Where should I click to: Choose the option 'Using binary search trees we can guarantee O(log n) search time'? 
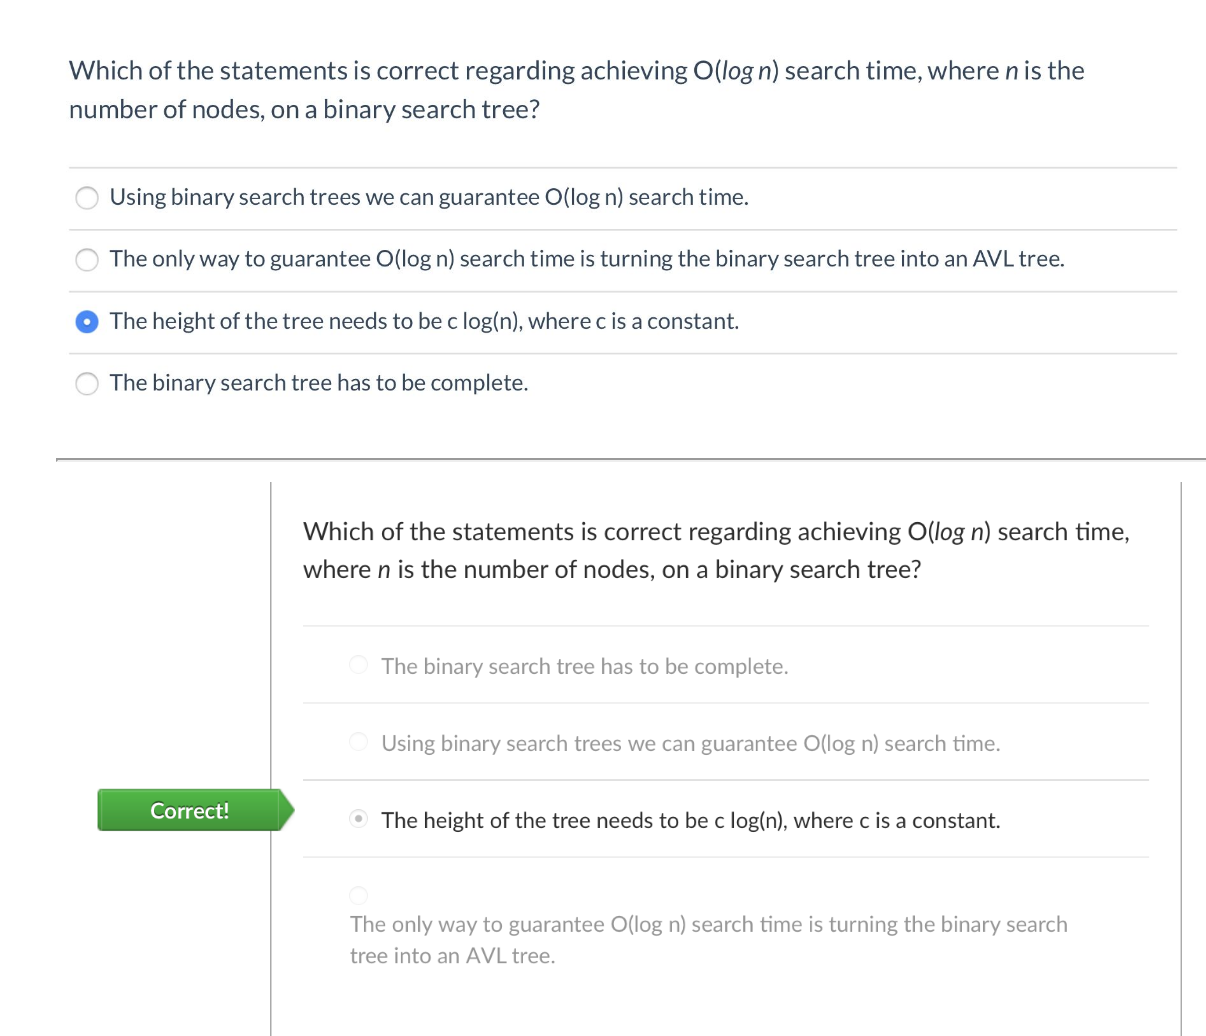[86, 197]
